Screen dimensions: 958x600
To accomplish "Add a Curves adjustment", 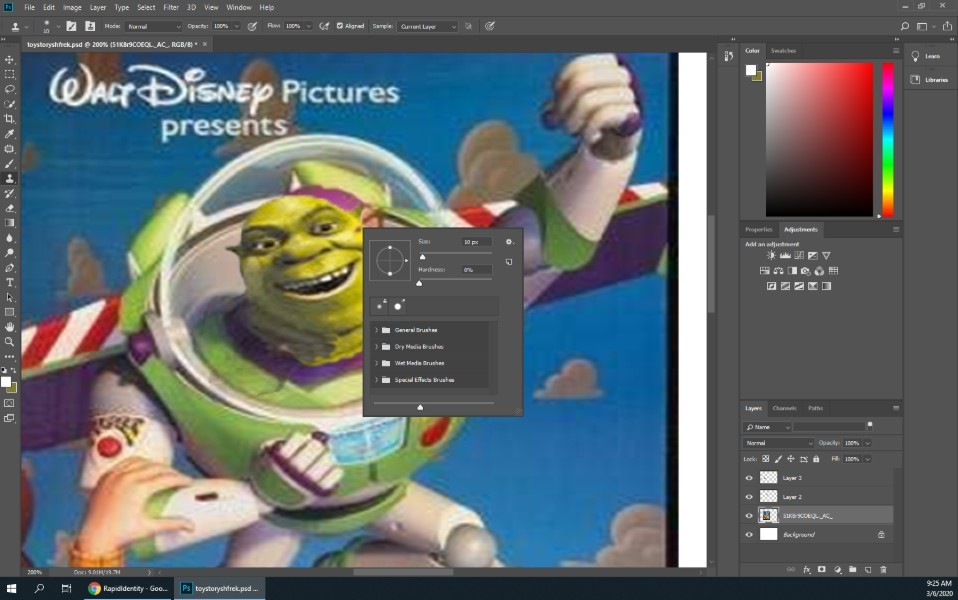I will coord(799,255).
